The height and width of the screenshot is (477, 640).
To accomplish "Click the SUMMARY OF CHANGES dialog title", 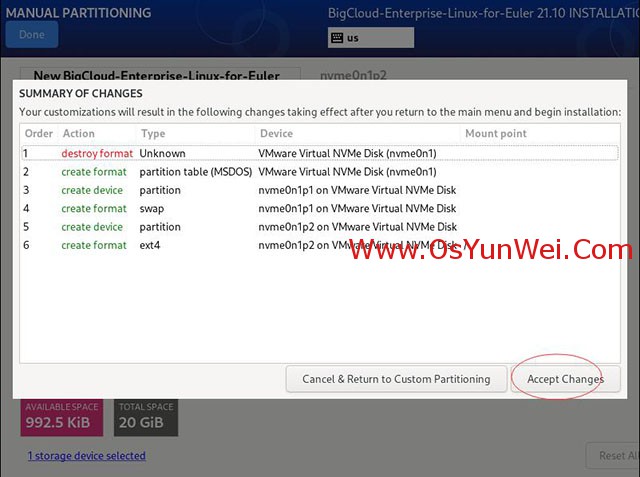I will (x=81, y=93).
